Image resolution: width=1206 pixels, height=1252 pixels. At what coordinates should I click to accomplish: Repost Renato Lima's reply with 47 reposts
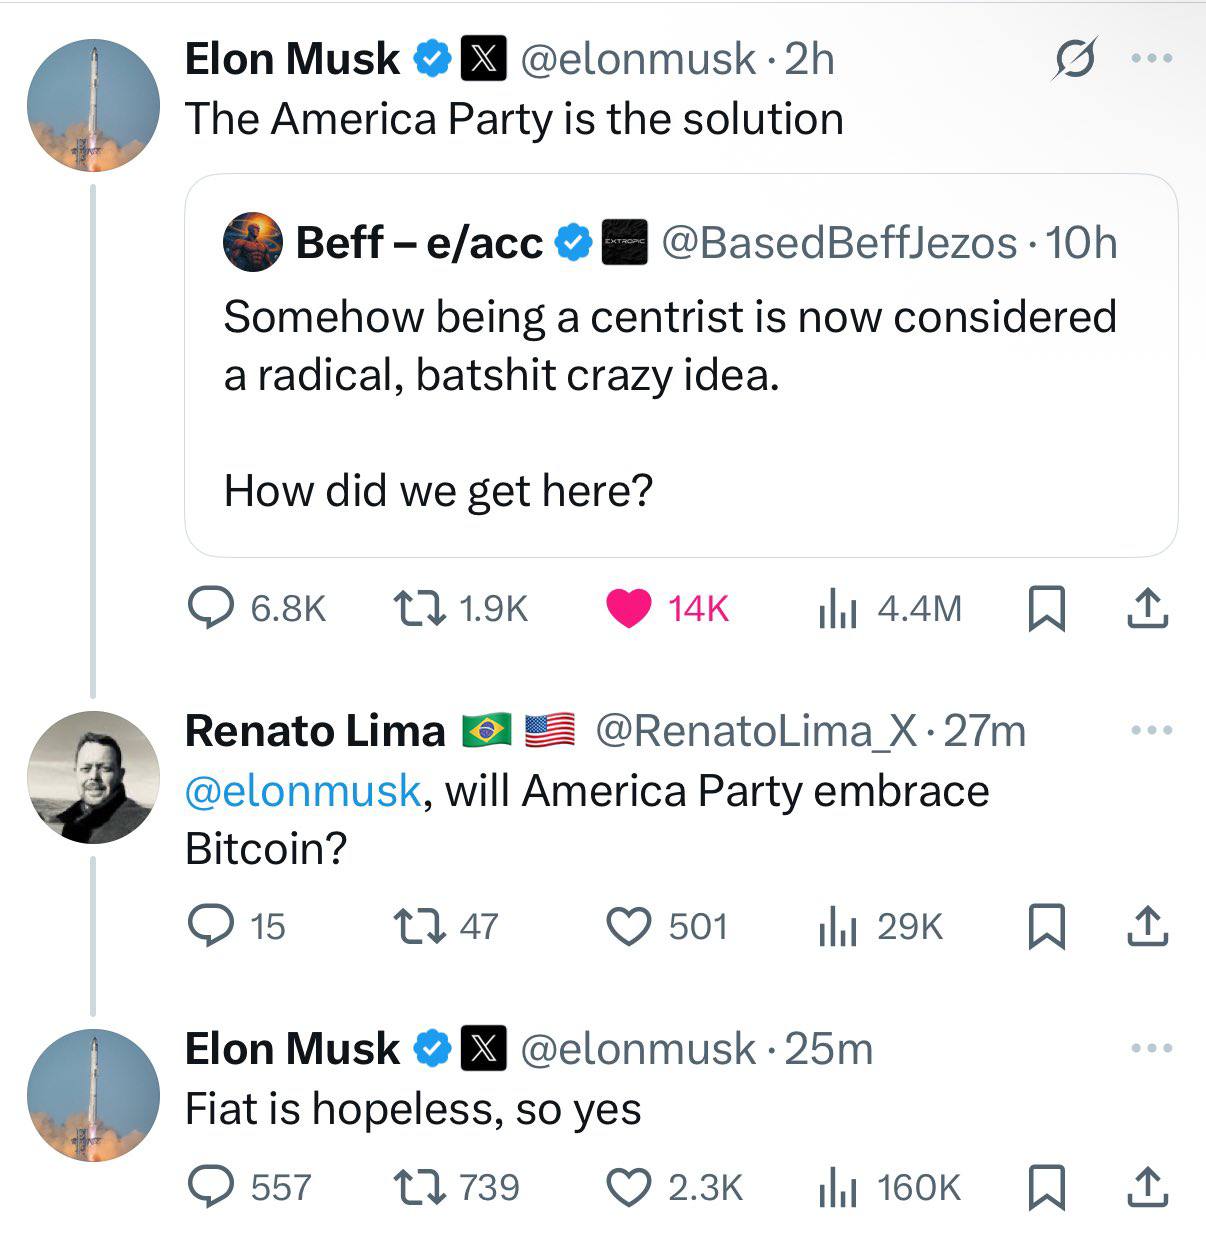(418, 926)
